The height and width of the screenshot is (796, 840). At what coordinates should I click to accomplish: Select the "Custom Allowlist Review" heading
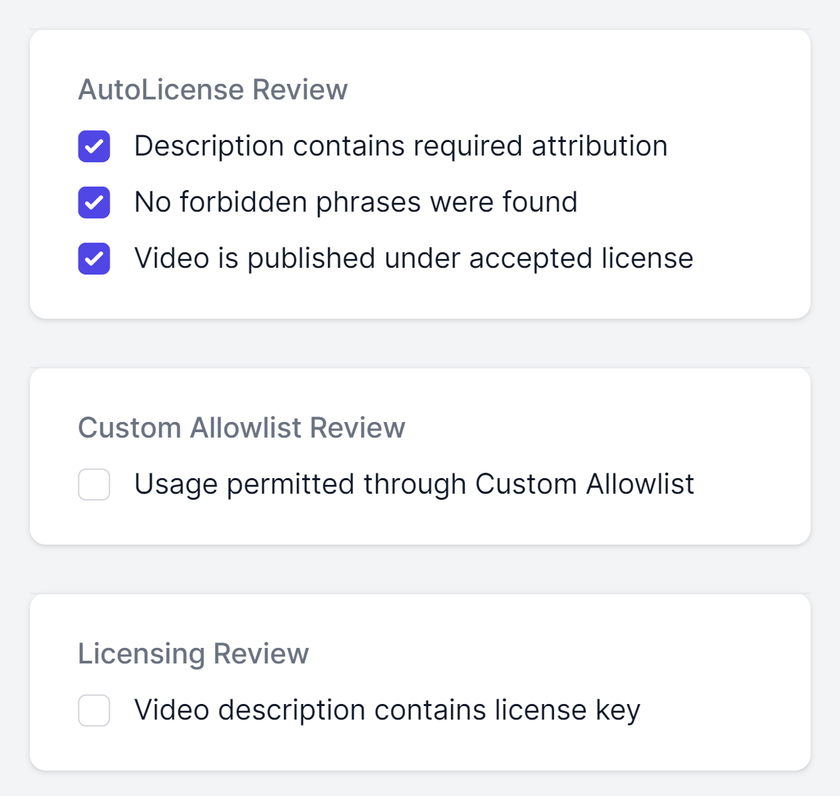pos(241,428)
